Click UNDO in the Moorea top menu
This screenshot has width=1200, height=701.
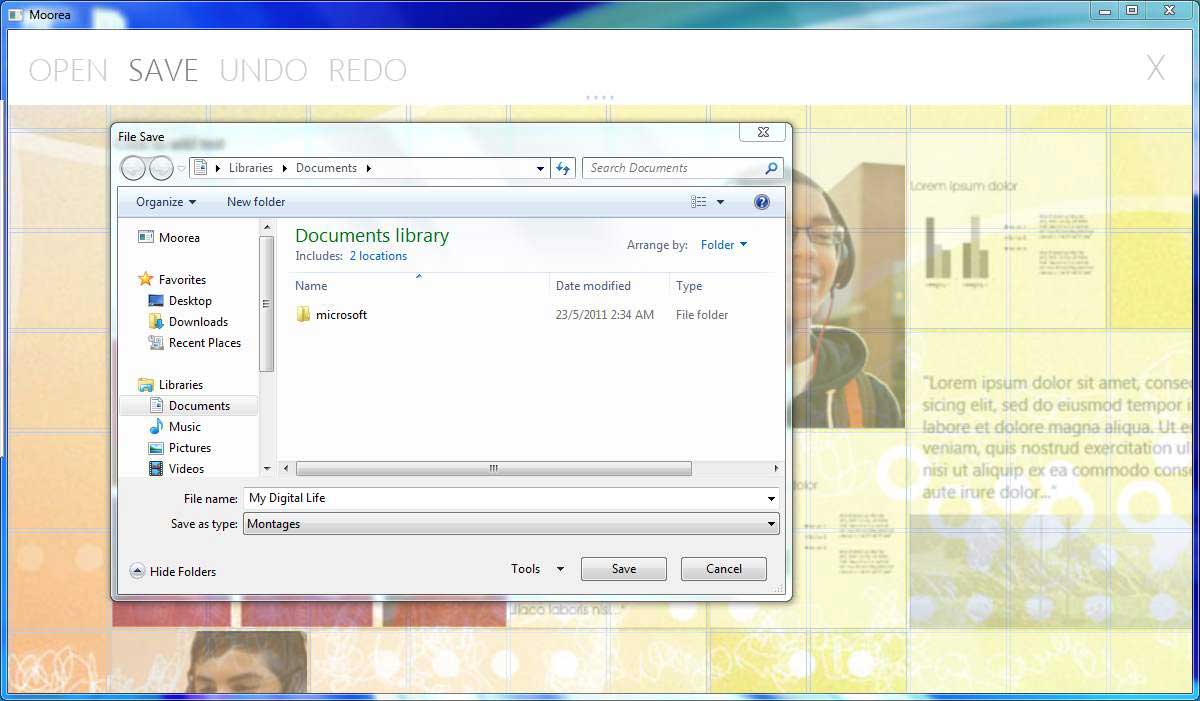tap(264, 70)
